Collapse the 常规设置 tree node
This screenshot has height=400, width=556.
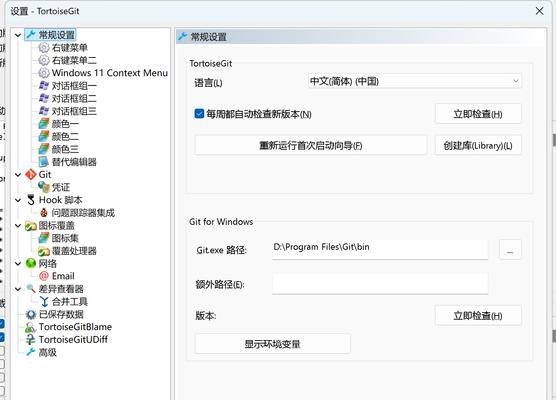click(18, 35)
